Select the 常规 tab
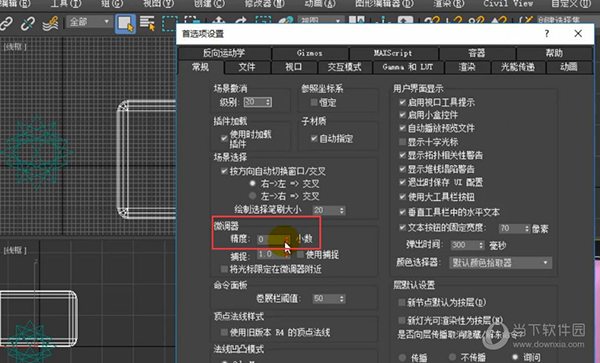This screenshot has height=363, width=600. (x=201, y=67)
